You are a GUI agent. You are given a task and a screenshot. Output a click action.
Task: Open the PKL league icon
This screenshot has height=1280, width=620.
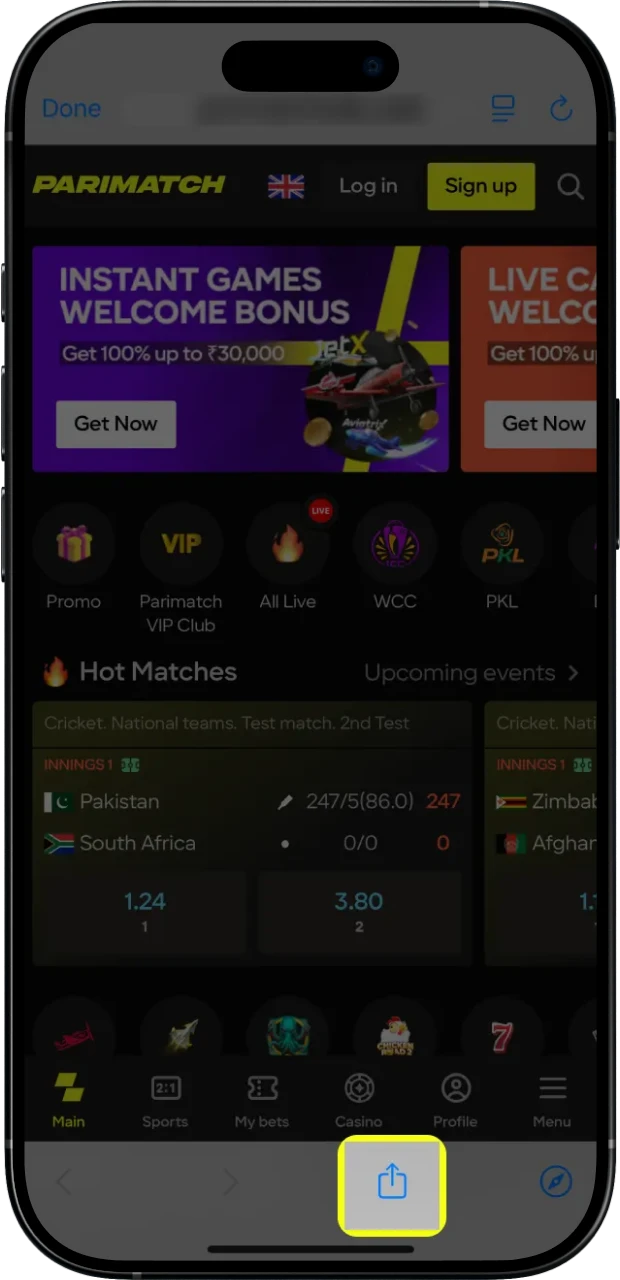pos(502,544)
